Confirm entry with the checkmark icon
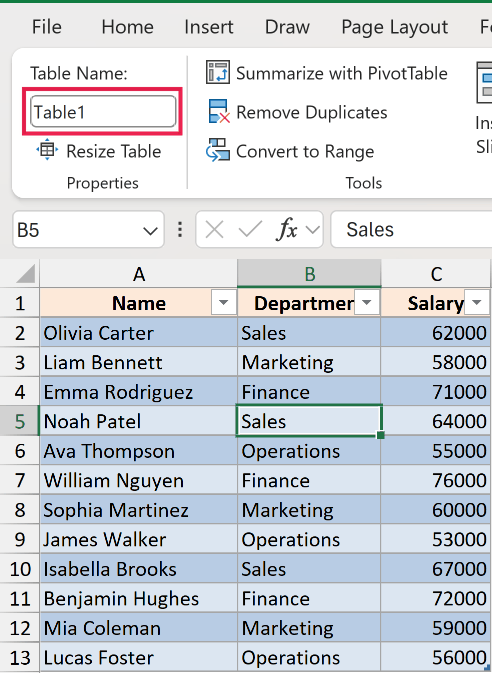Viewport: 492px width, 673px height. [x=250, y=230]
